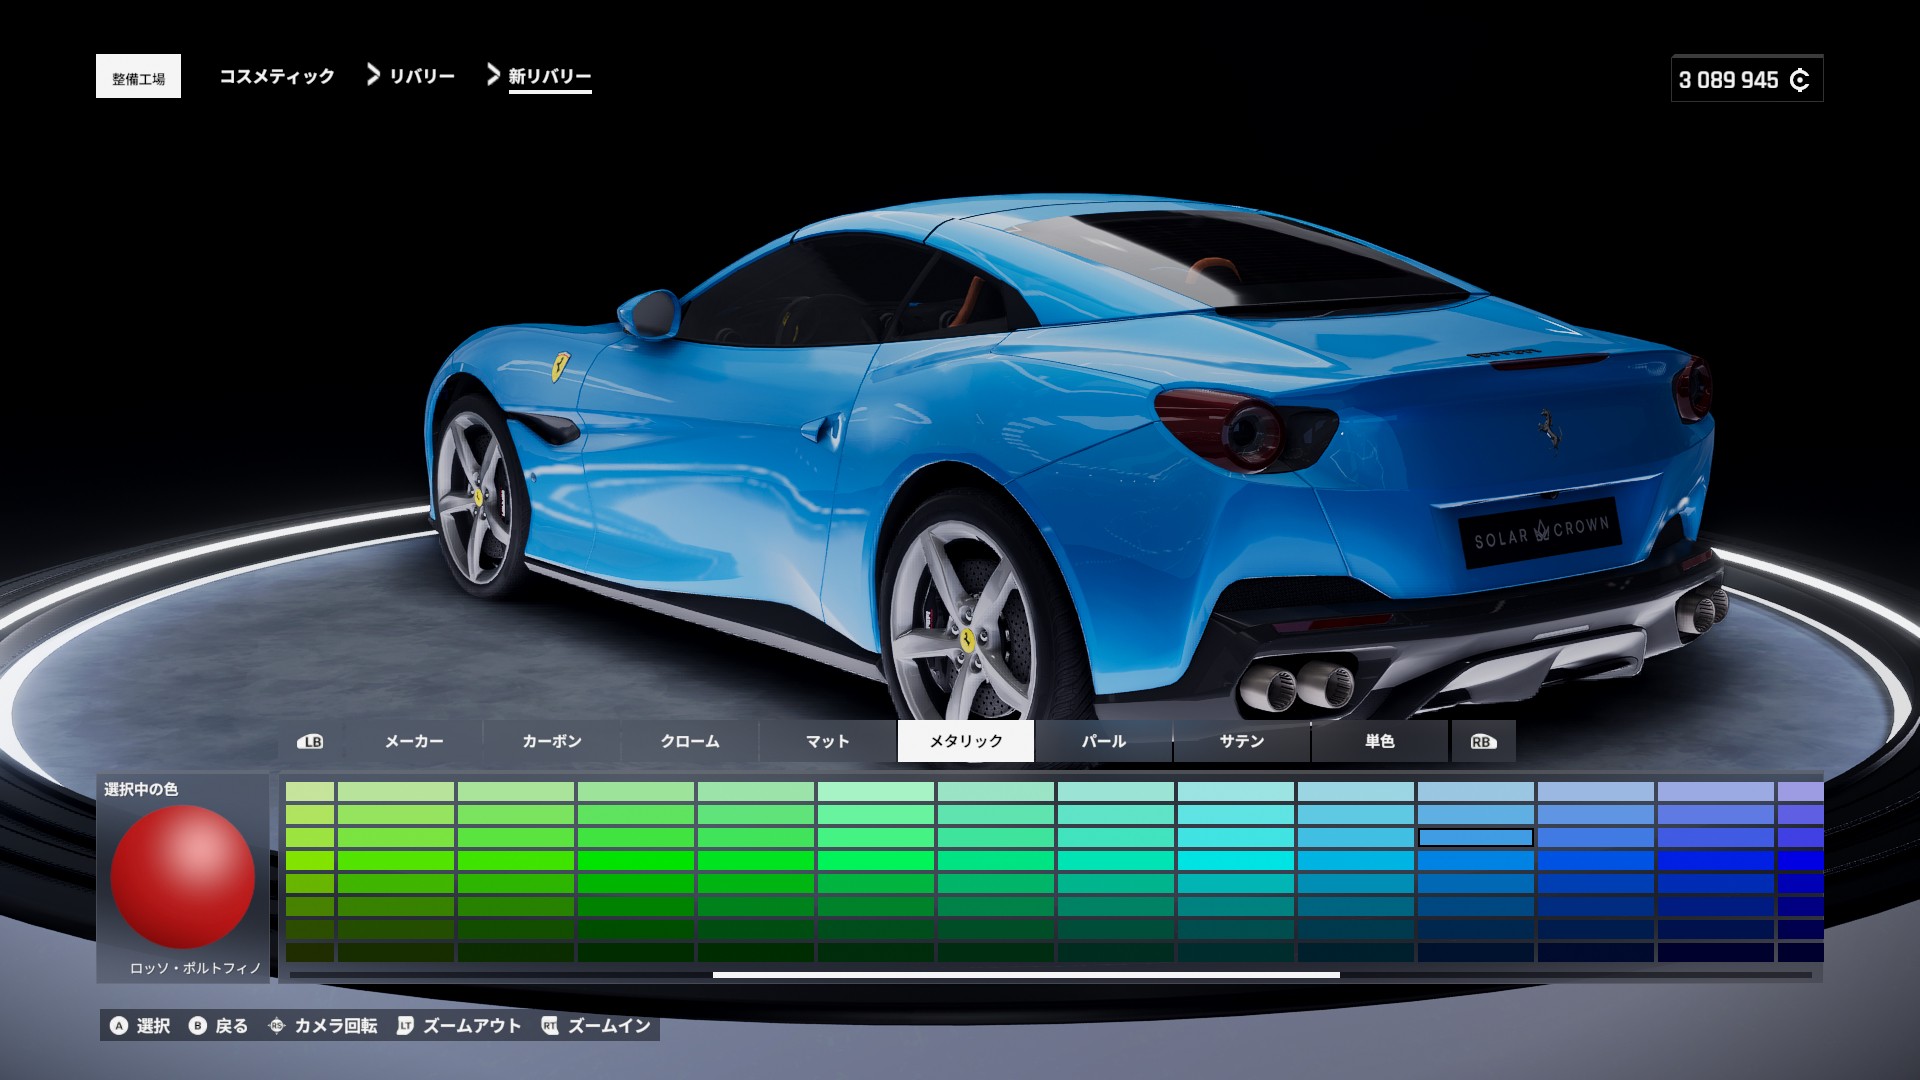This screenshot has height=1080, width=1920.
Task: Choose the 単色 paint tab
Action: 1380,741
